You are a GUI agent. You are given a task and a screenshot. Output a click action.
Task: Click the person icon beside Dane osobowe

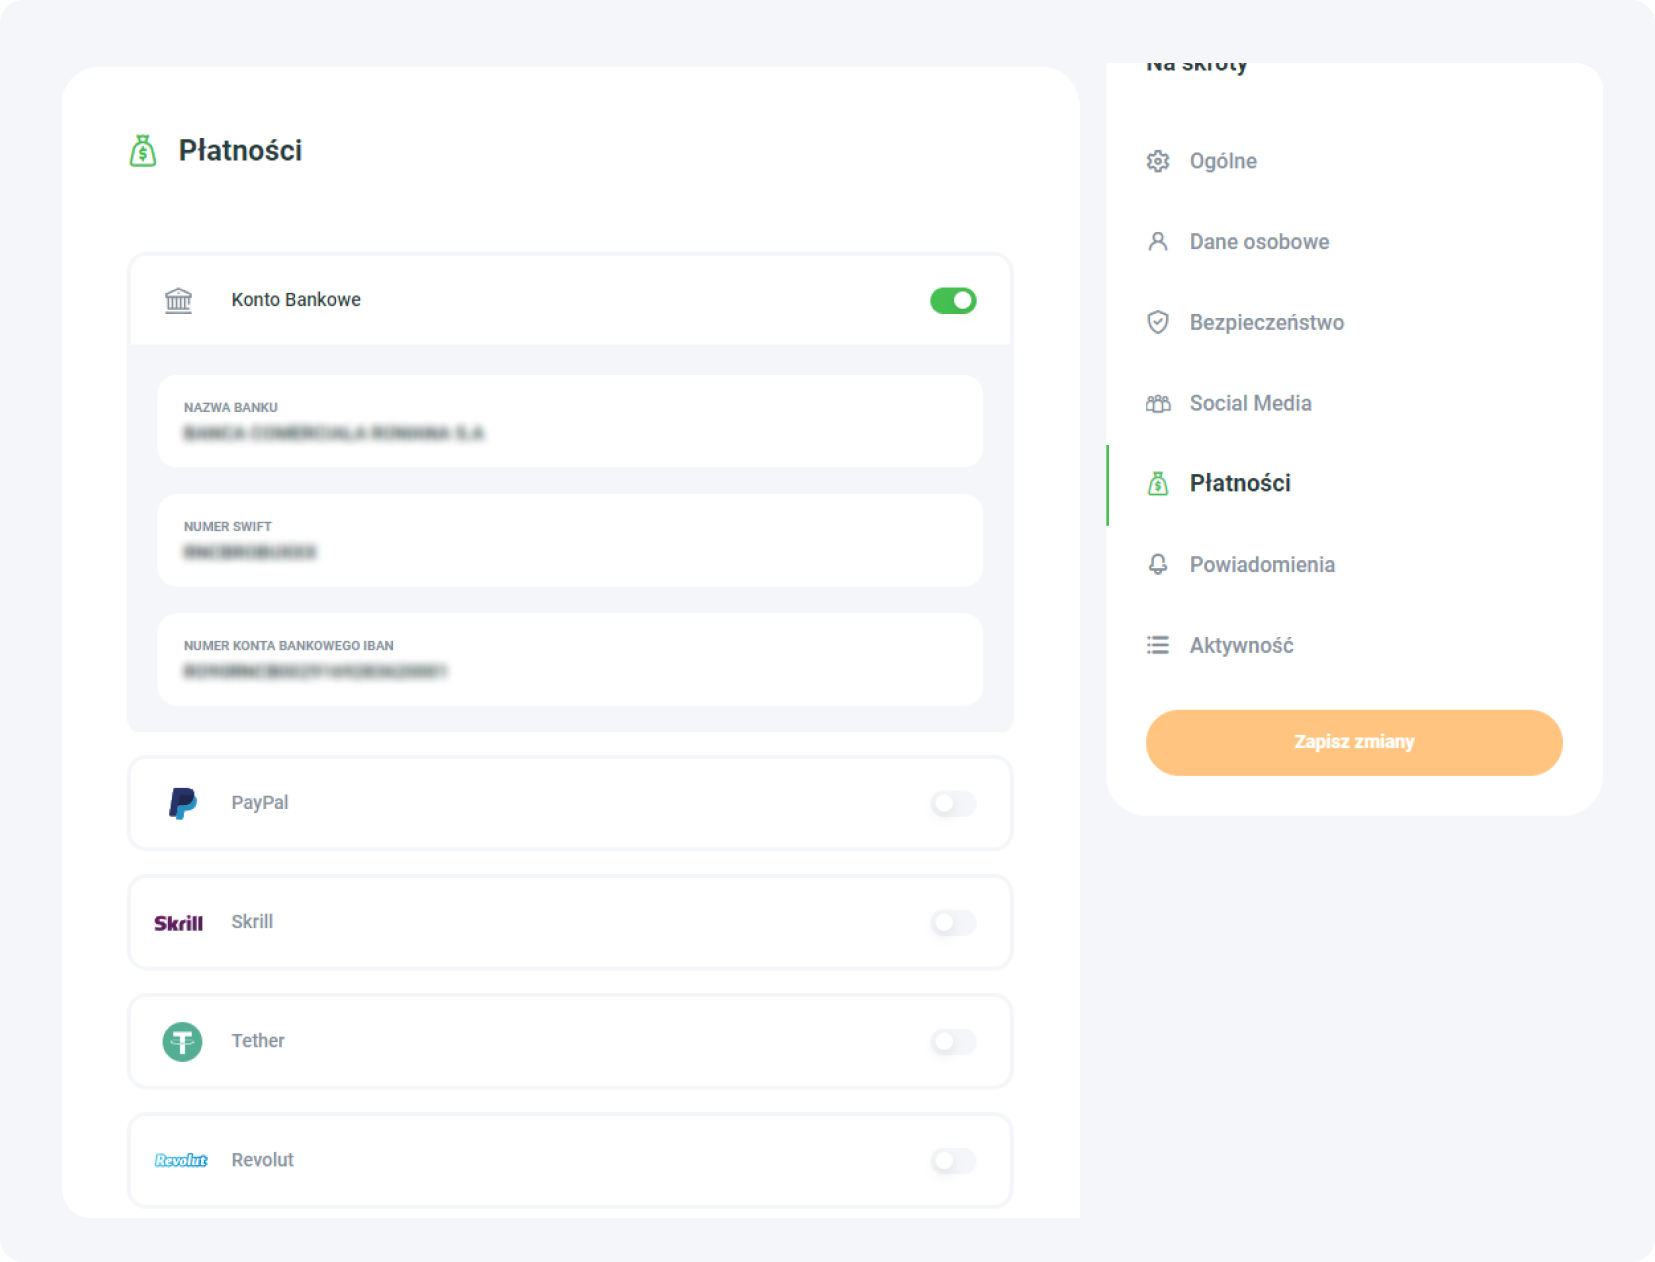pos(1158,242)
